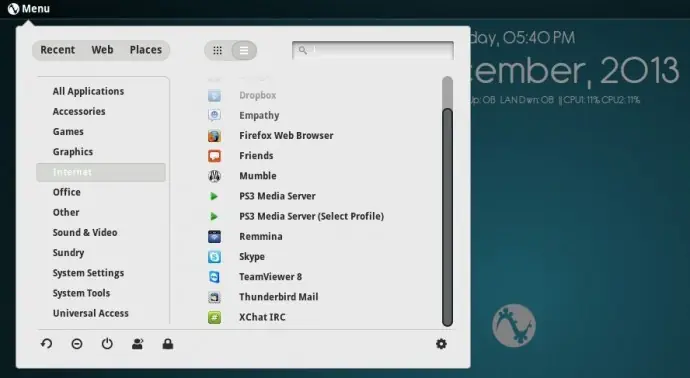Click the switch user icon

pos(137,344)
